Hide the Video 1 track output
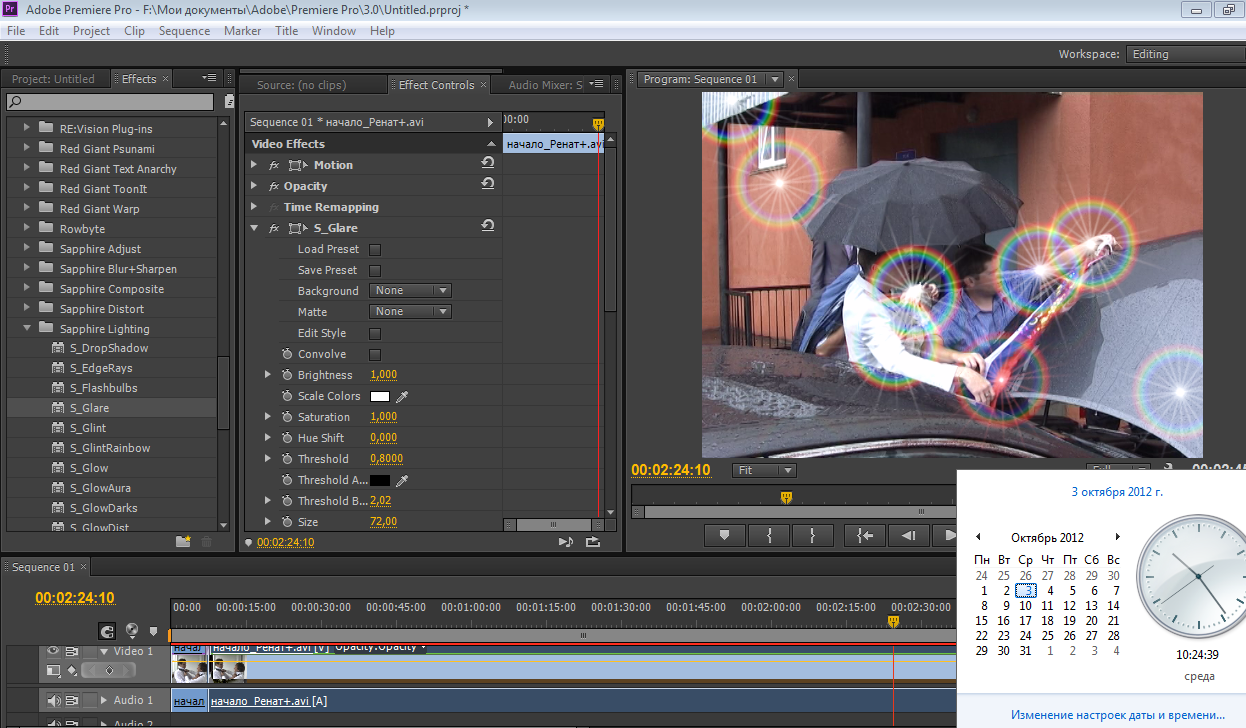Viewport: 1246px width, 728px height. (53, 651)
